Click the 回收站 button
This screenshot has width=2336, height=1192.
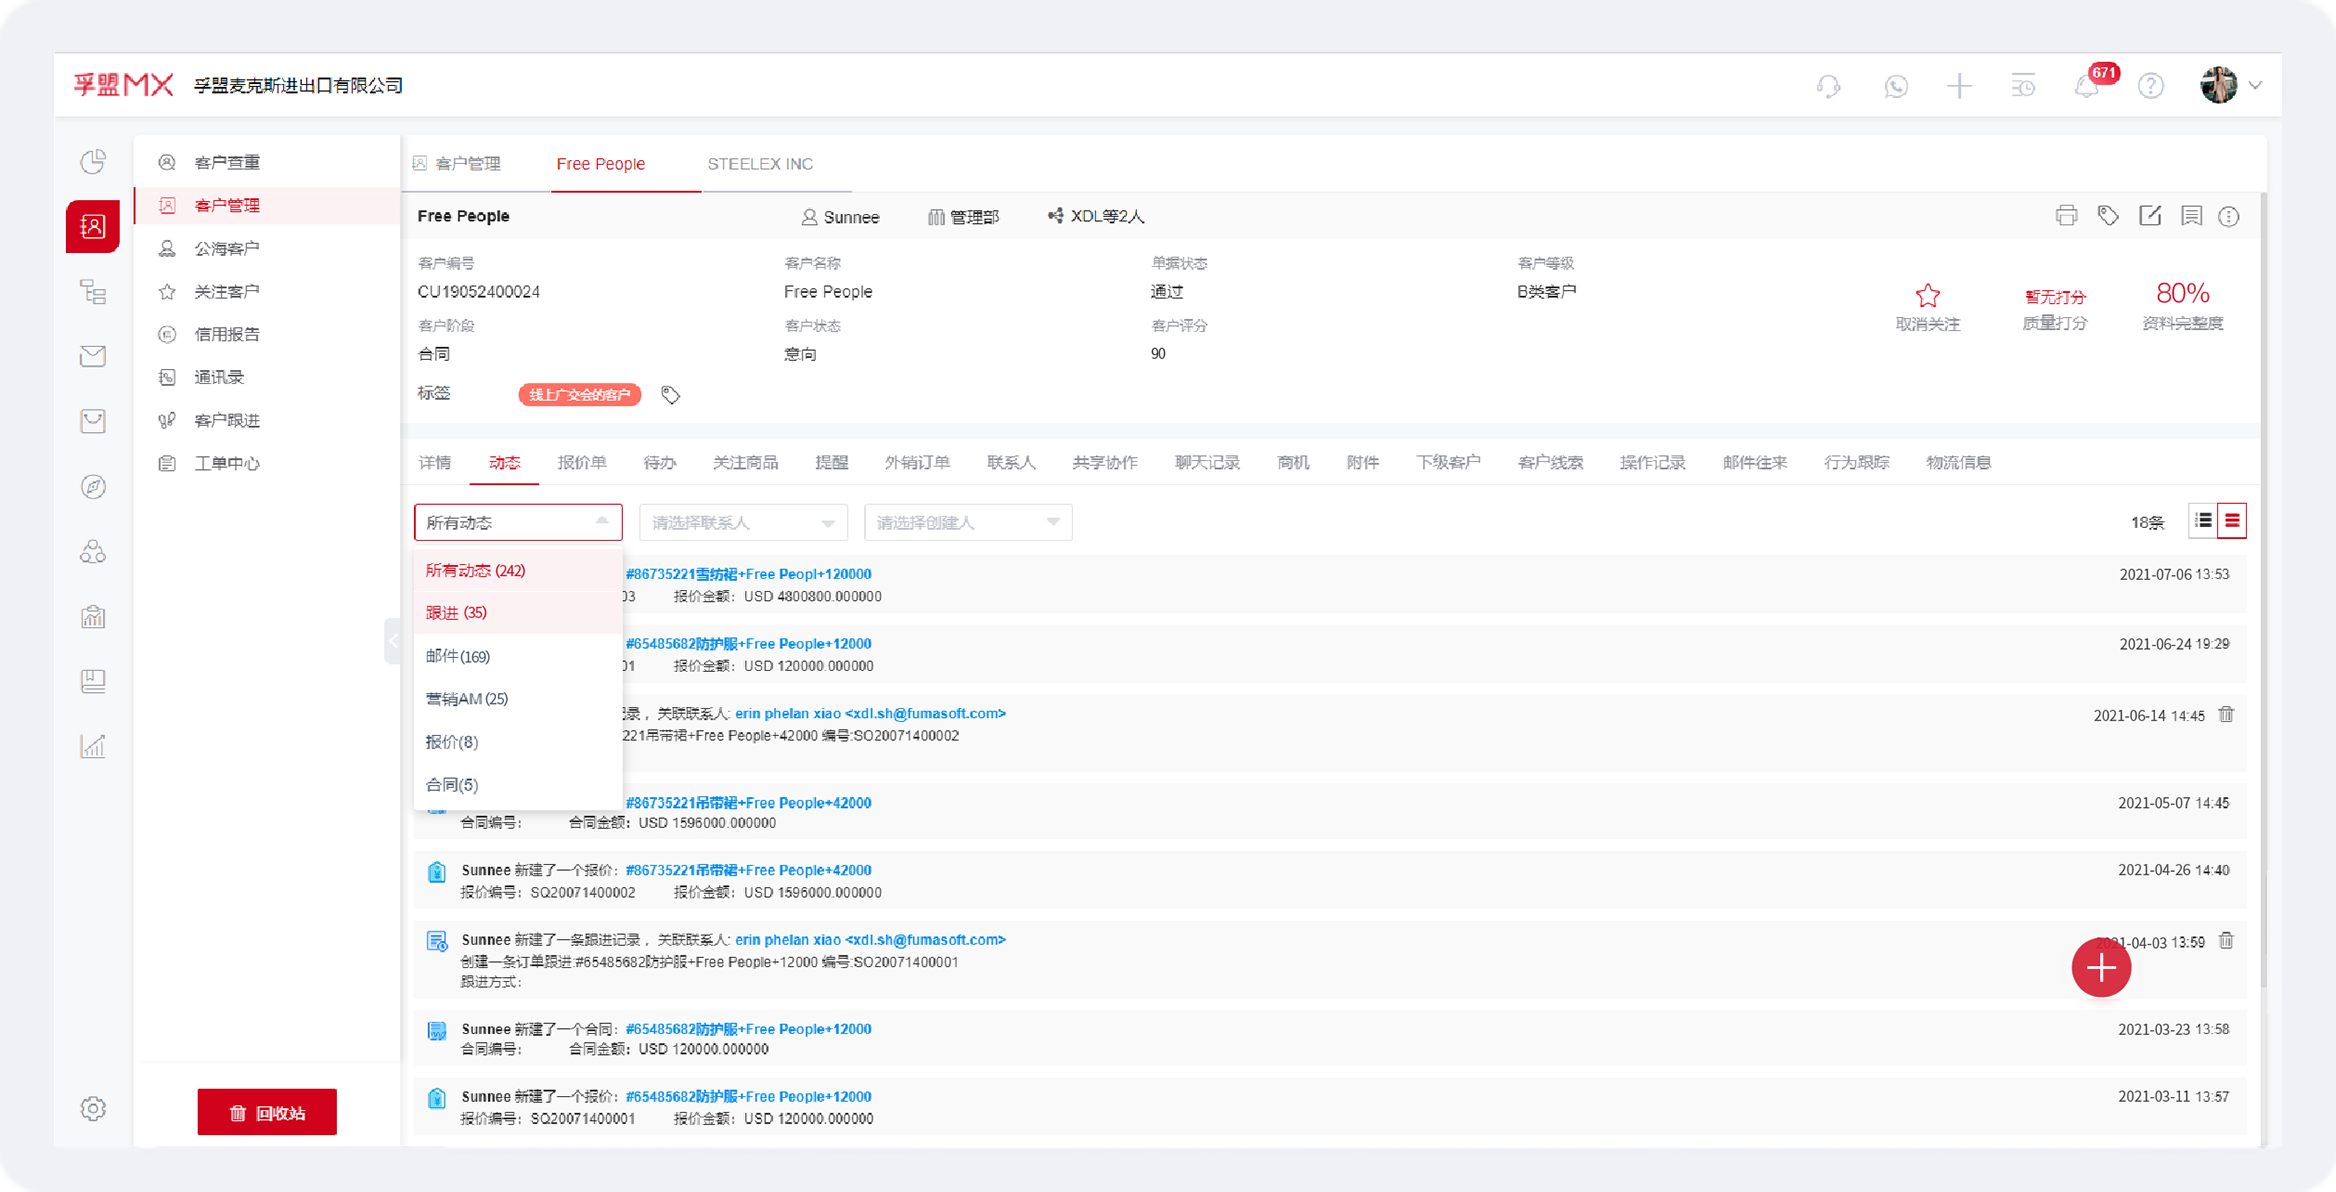[x=267, y=1112]
